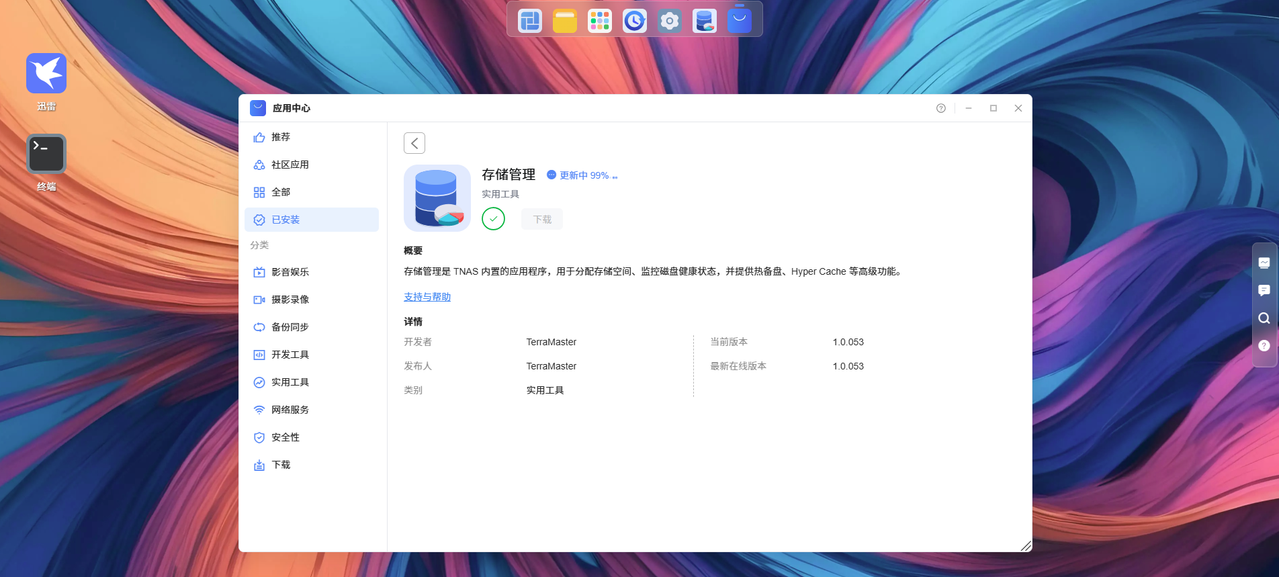Image resolution: width=1279 pixels, height=577 pixels.
Task: Select 已安装 in the sidebar
Action: [312, 219]
